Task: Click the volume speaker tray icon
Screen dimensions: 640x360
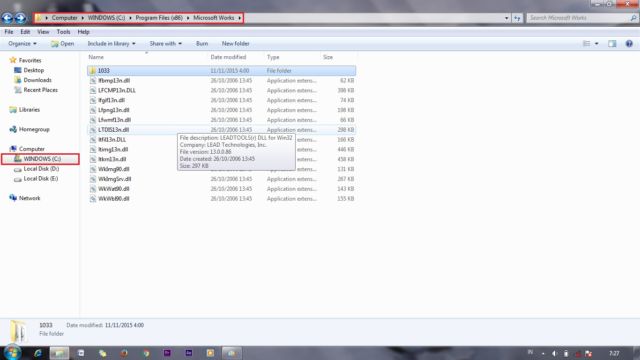Action: pos(554,353)
